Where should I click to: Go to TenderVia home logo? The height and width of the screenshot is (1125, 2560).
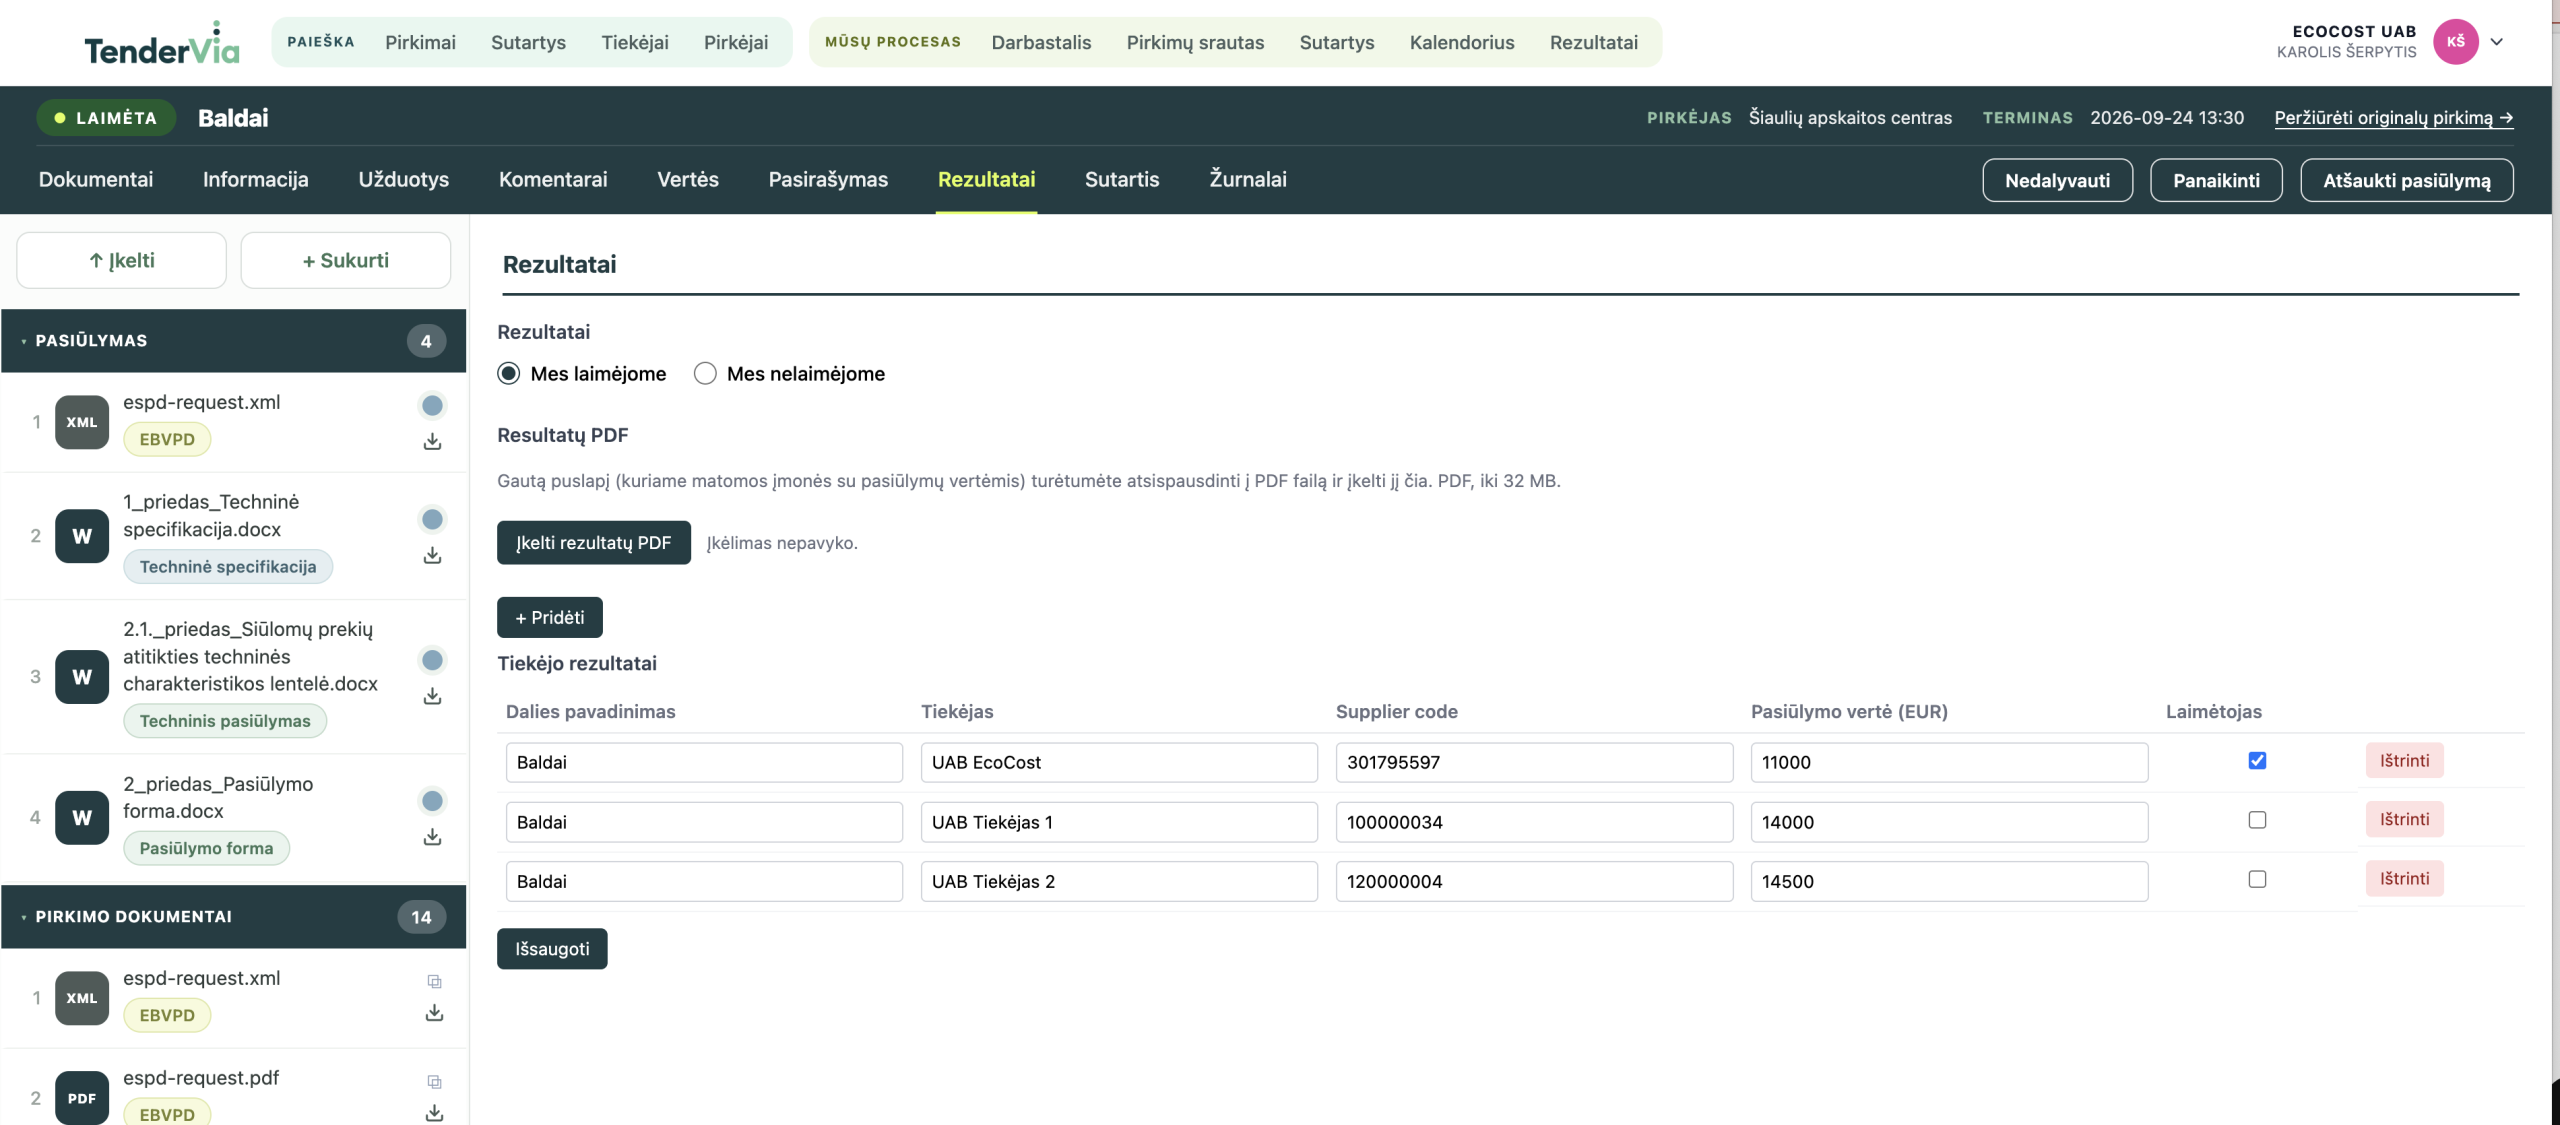coord(162,43)
